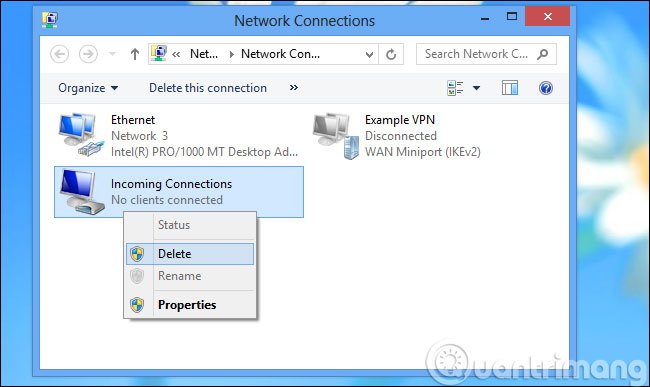This screenshot has height=387, width=650.
Task: Click 'No clients connected' status text
Action: (167, 200)
